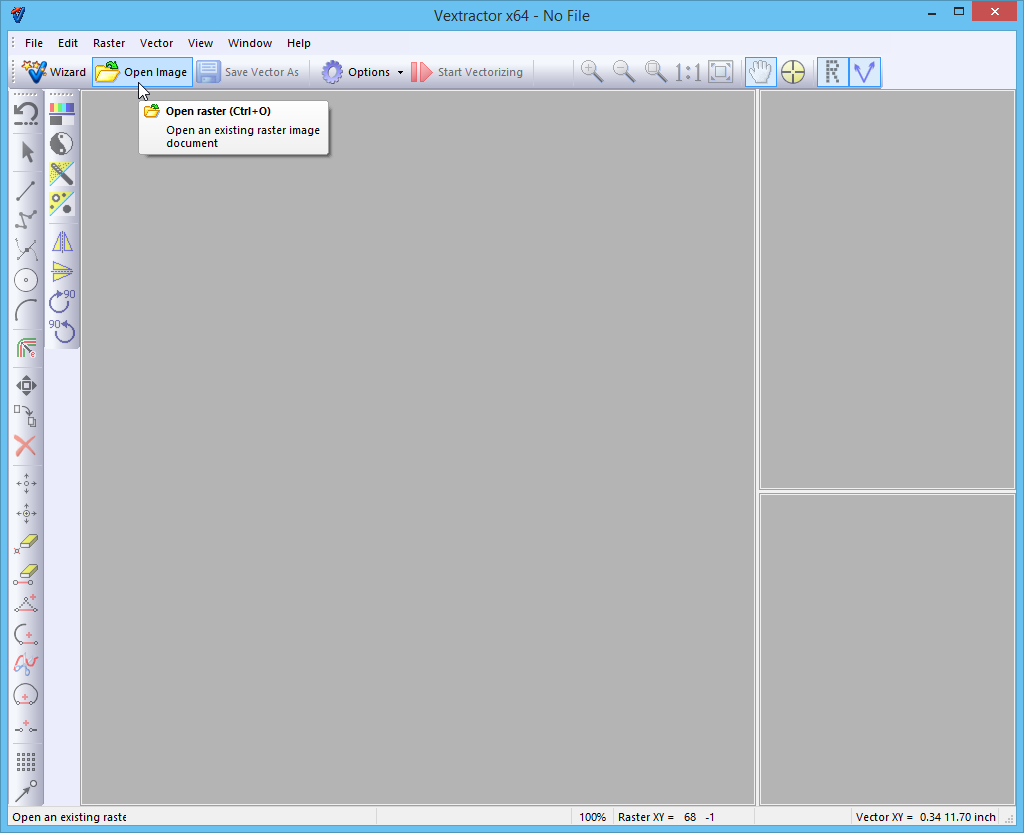
Task: Click the yin-yang invert image icon
Action: point(62,143)
